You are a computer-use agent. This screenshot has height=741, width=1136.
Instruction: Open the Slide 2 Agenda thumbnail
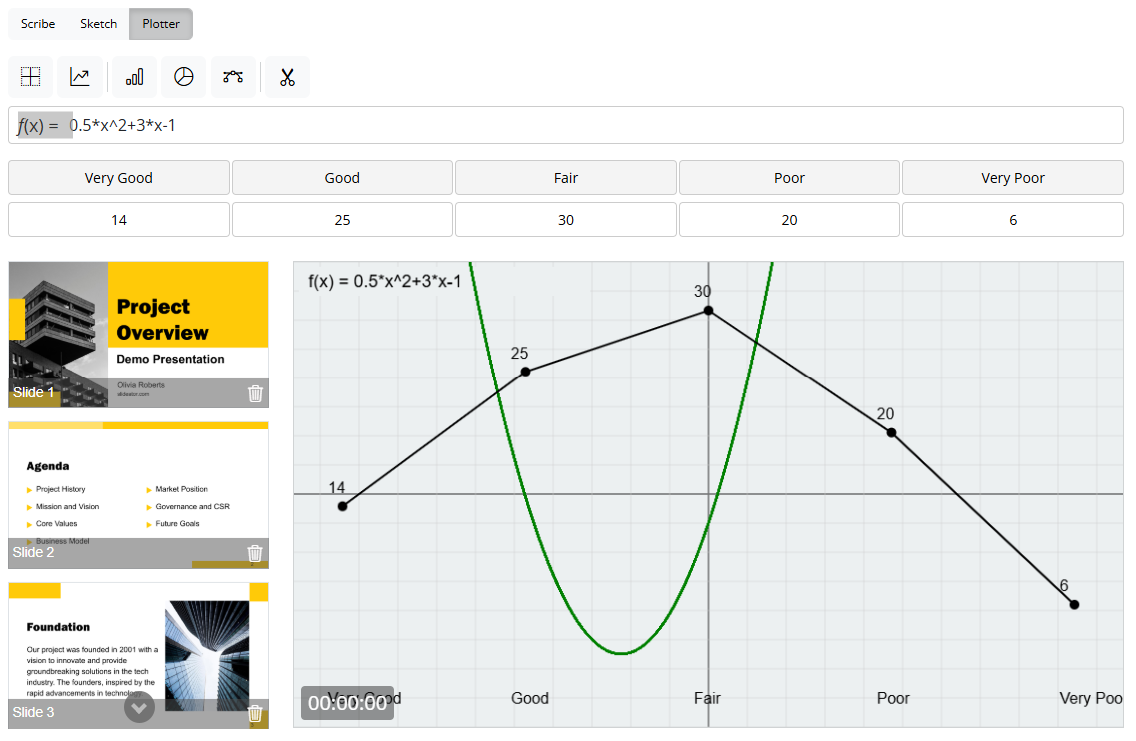tap(138, 495)
